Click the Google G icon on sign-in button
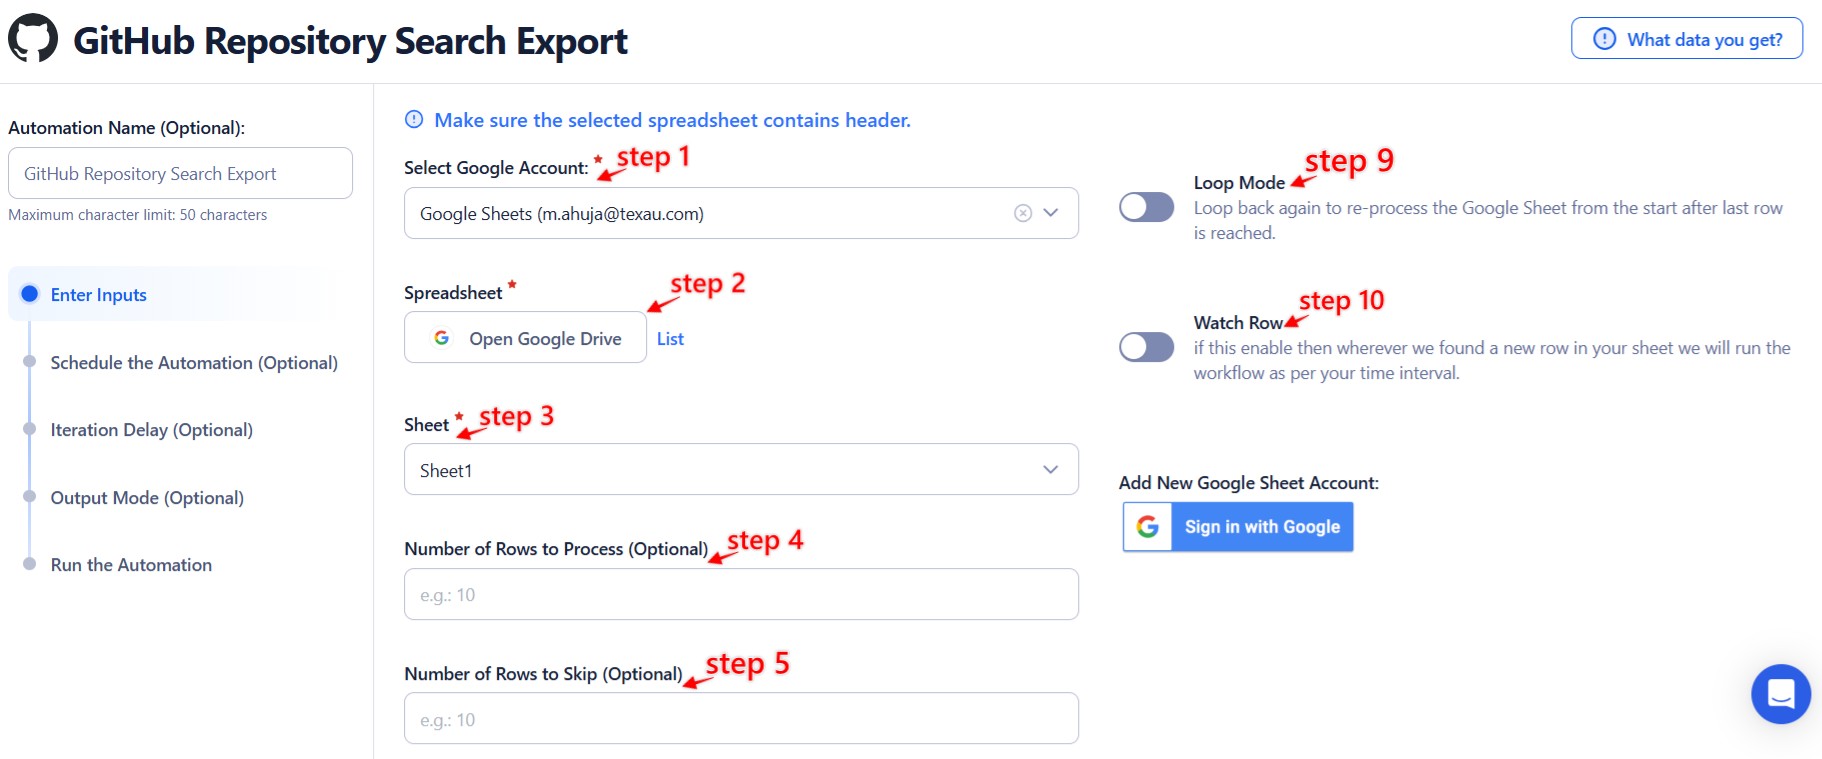Image resolution: width=1822 pixels, height=759 pixels. (1148, 527)
